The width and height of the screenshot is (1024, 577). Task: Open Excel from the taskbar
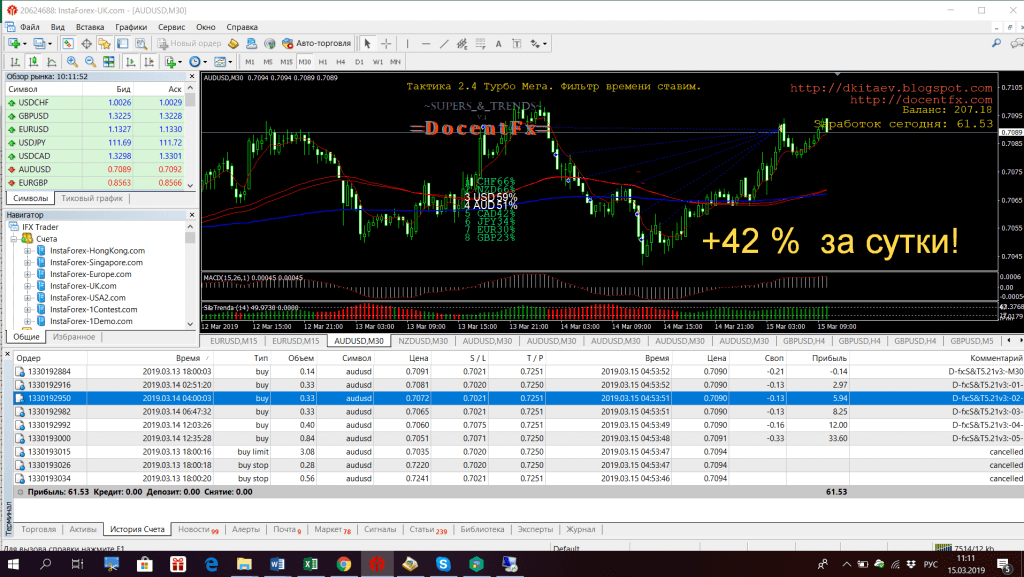coord(310,564)
